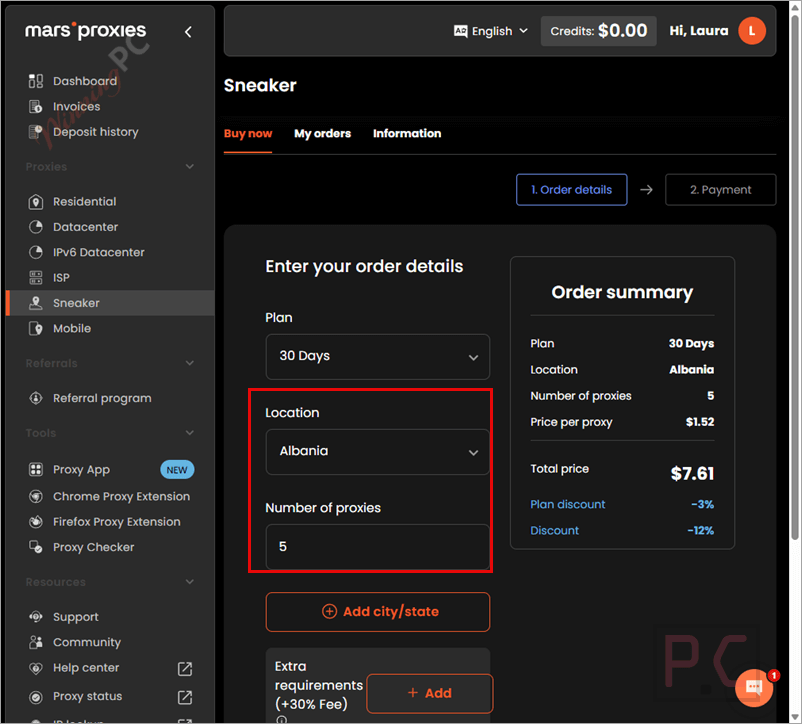
Task: Click the Chrome Proxy Extension icon
Action: (36, 496)
